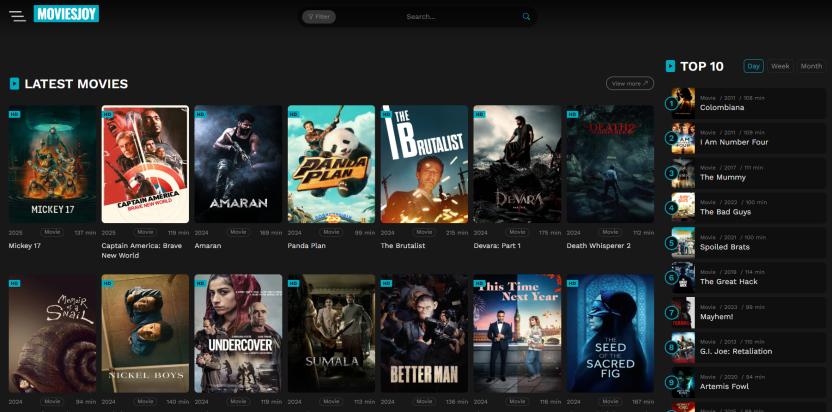Viewport: 832px width, 412px height.
Task: Open the Undercover poster
Action: click(238, 333)
